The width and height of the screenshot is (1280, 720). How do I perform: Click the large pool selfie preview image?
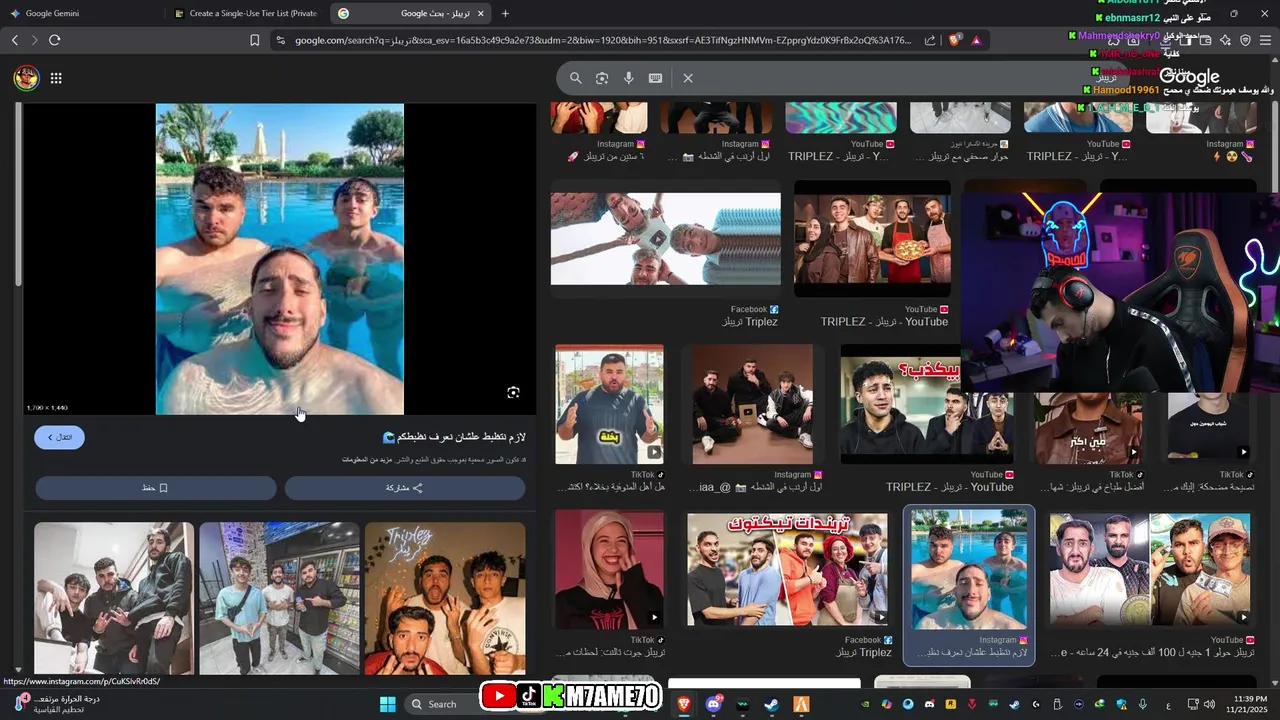(x=280, y=259)
